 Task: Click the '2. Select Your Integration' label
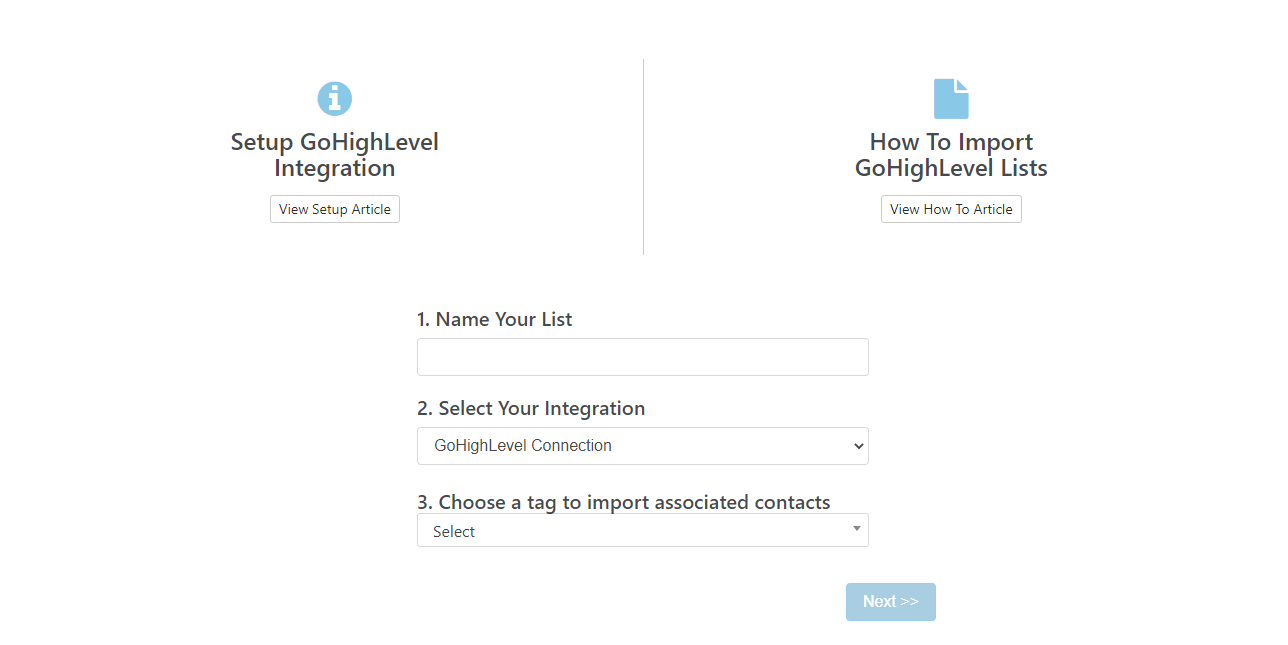tap(530, 409)
